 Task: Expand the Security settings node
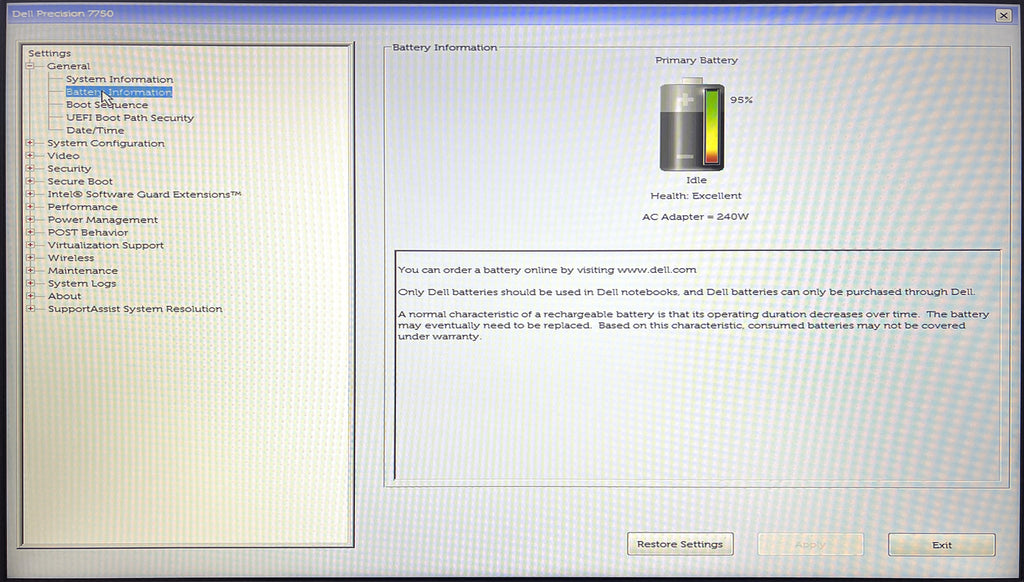(x=29, y=169)
